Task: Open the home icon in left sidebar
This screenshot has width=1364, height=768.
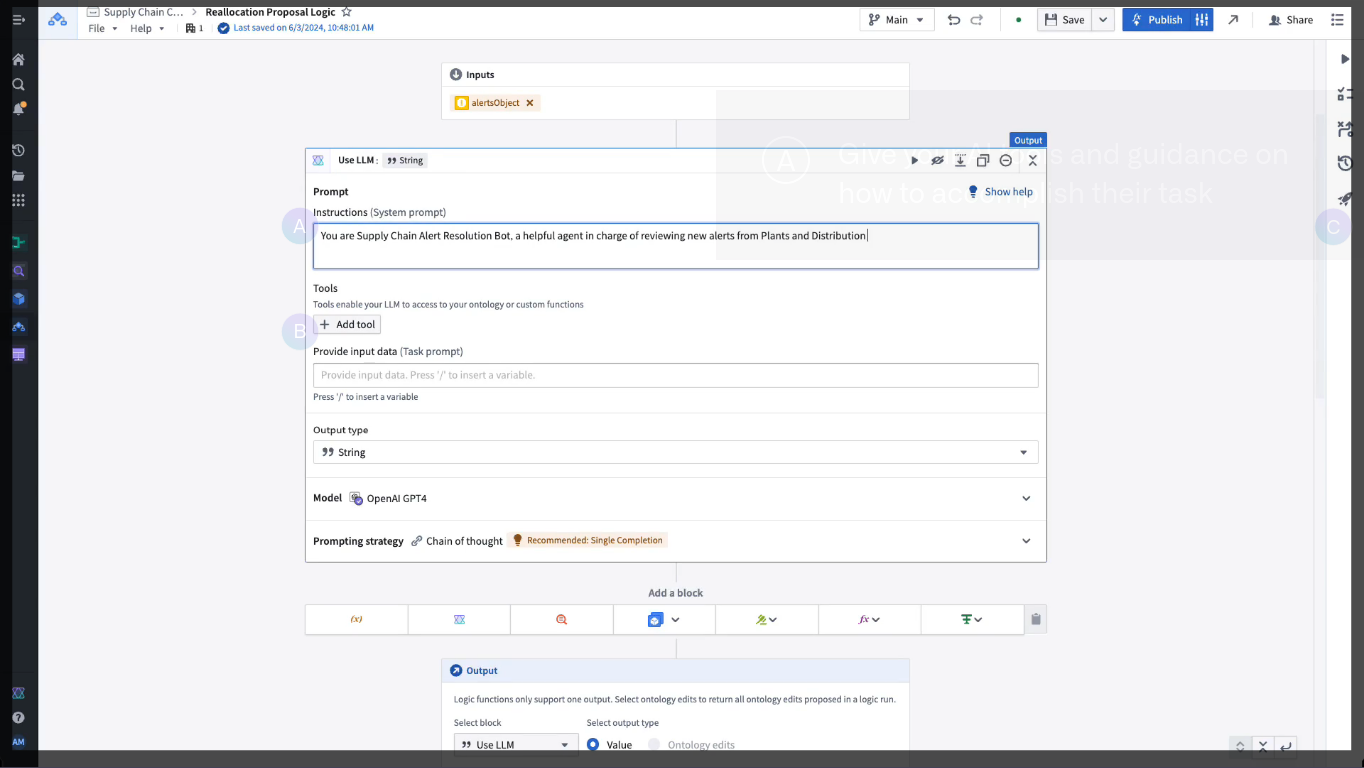Action: pos(18,59)
